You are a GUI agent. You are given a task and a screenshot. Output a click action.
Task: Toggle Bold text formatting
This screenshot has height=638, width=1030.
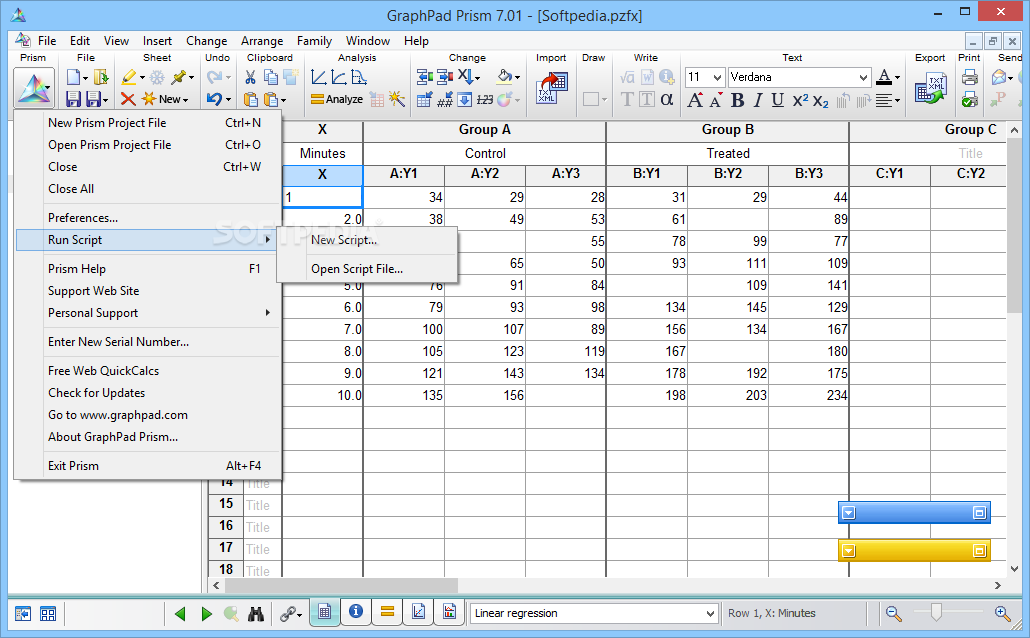pos(737,100)
